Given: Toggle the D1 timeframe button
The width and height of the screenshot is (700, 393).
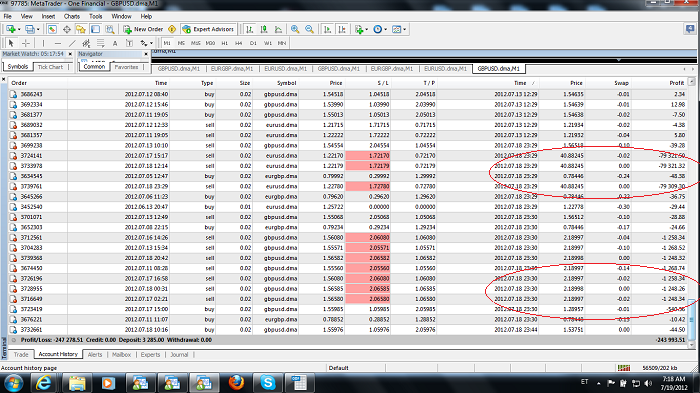Looking at the screenshot, I should click(x=253, y=43).
